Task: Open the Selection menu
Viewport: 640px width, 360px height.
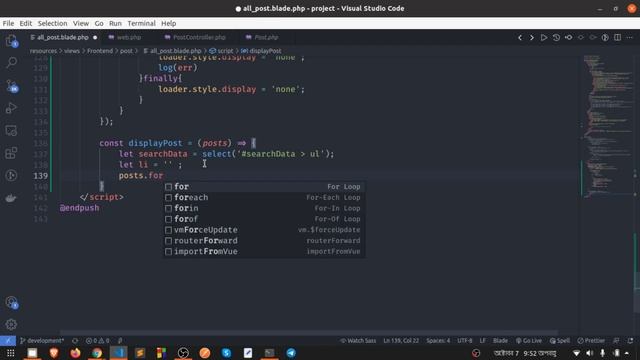Action: click(x=52, y=23)
